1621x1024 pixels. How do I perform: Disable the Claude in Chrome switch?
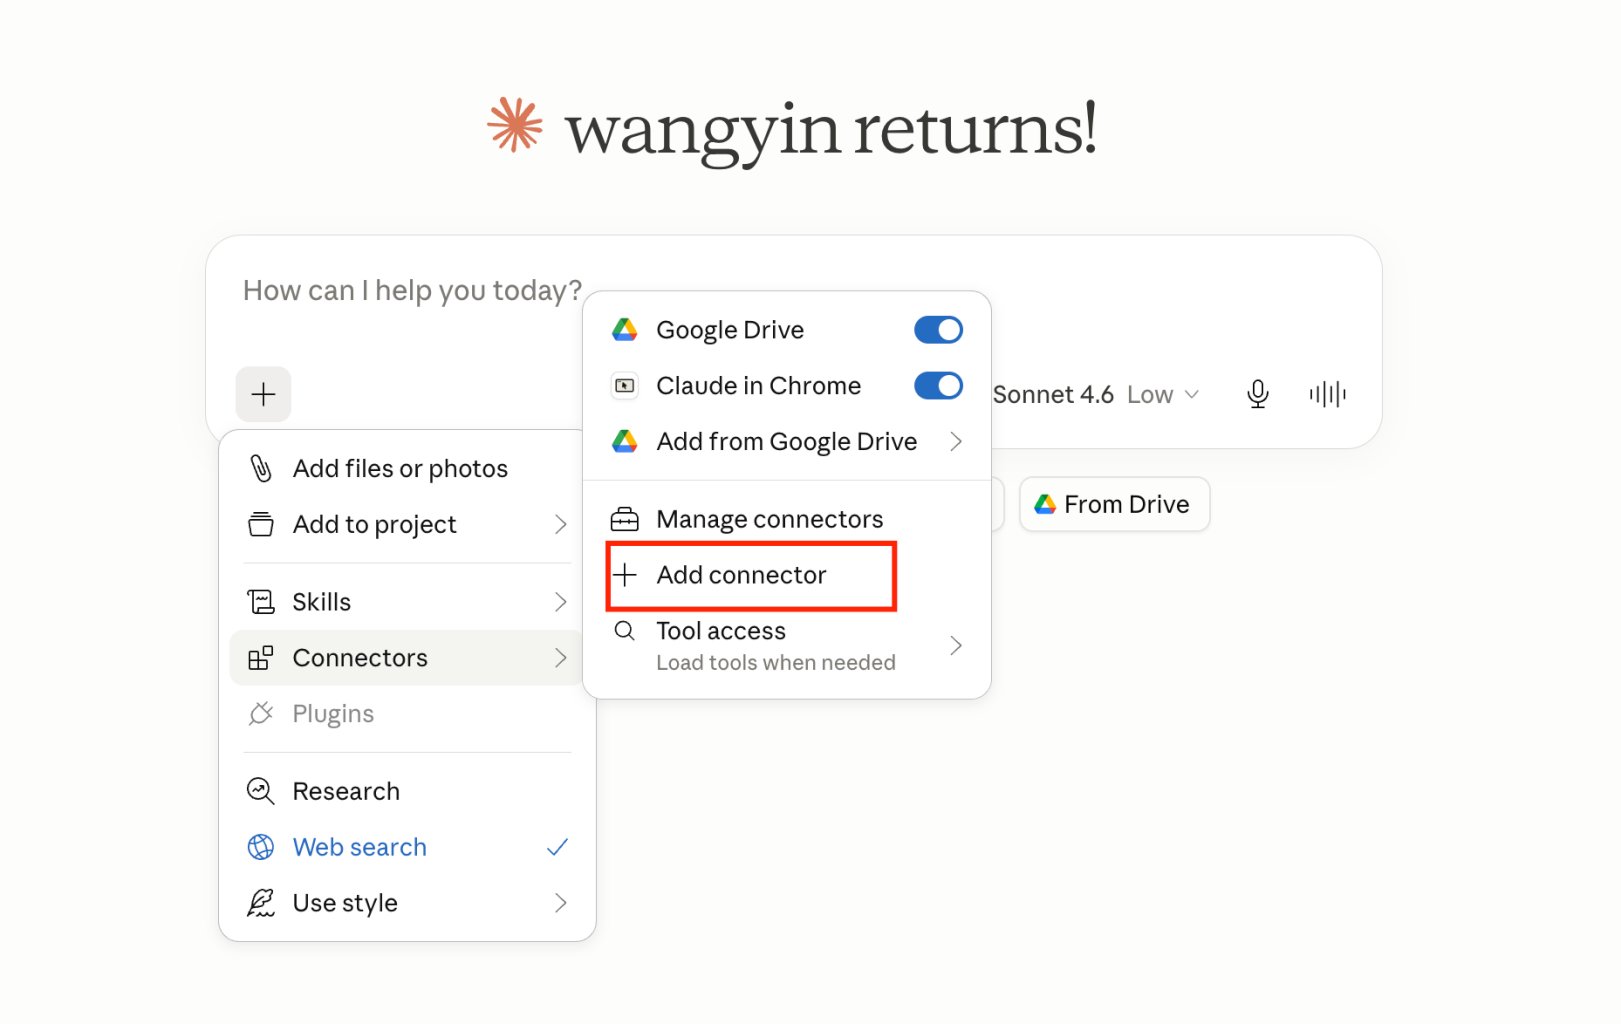coord(938,386)
